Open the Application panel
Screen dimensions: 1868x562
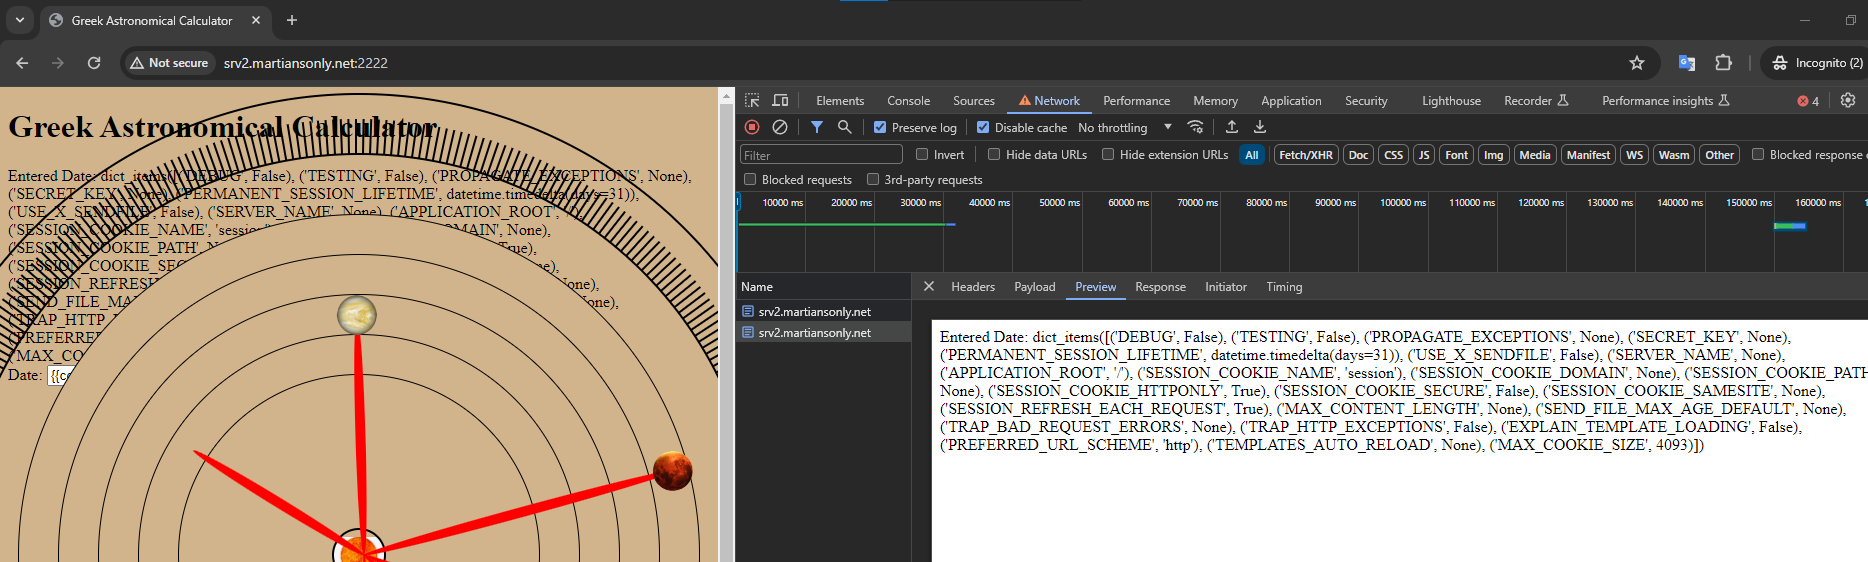(x=1291, y=101)
